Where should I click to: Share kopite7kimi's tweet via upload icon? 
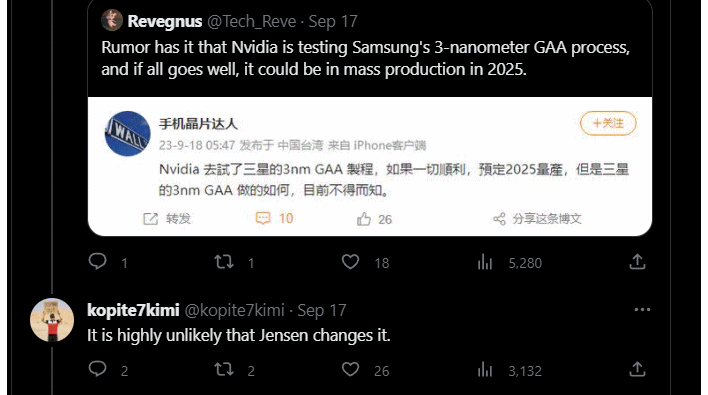point(637,369)
